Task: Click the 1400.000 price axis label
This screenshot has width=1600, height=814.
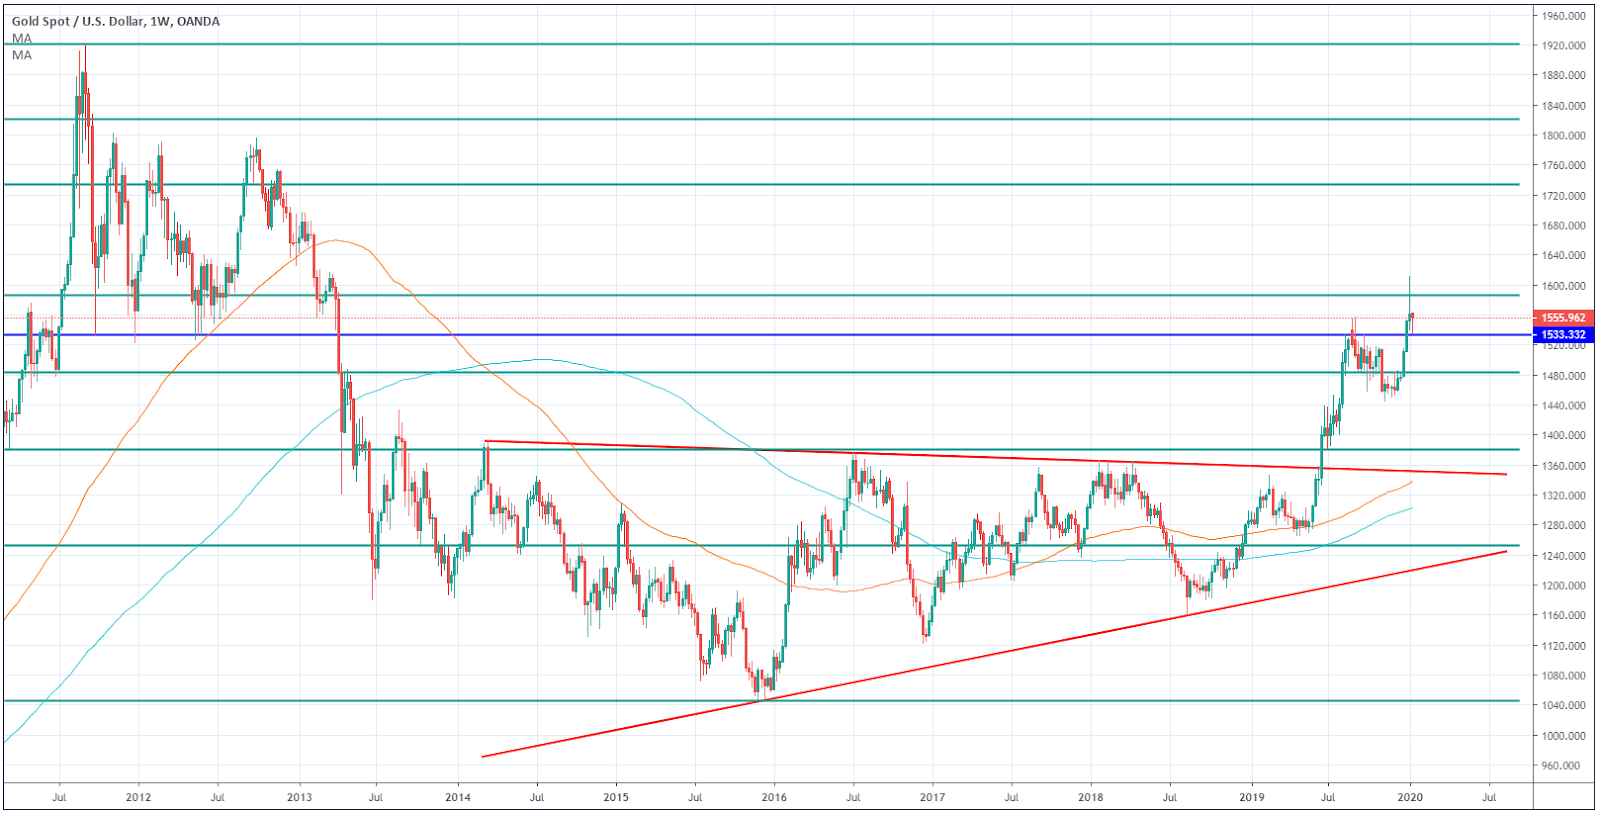Action: [1563, 436]
